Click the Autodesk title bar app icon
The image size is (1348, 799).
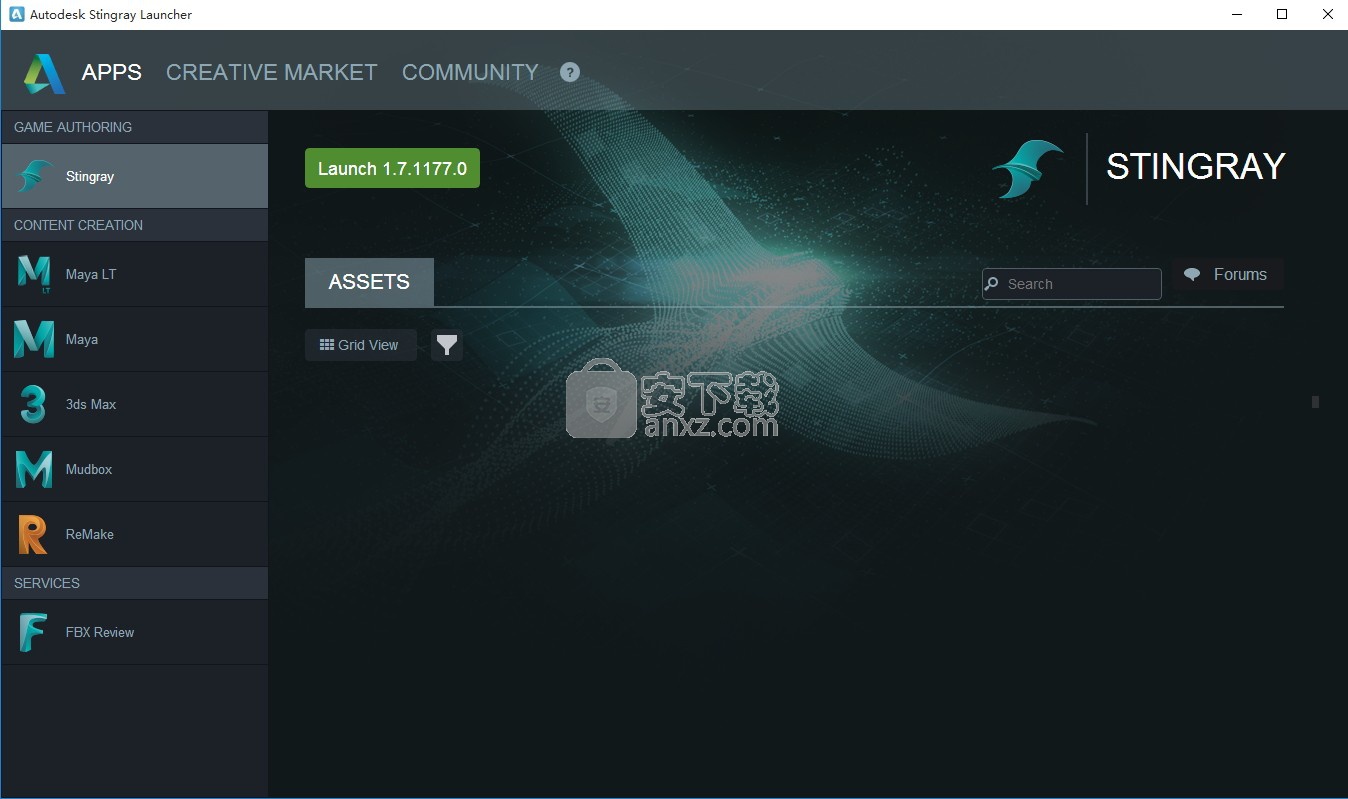tap(16, 14)
